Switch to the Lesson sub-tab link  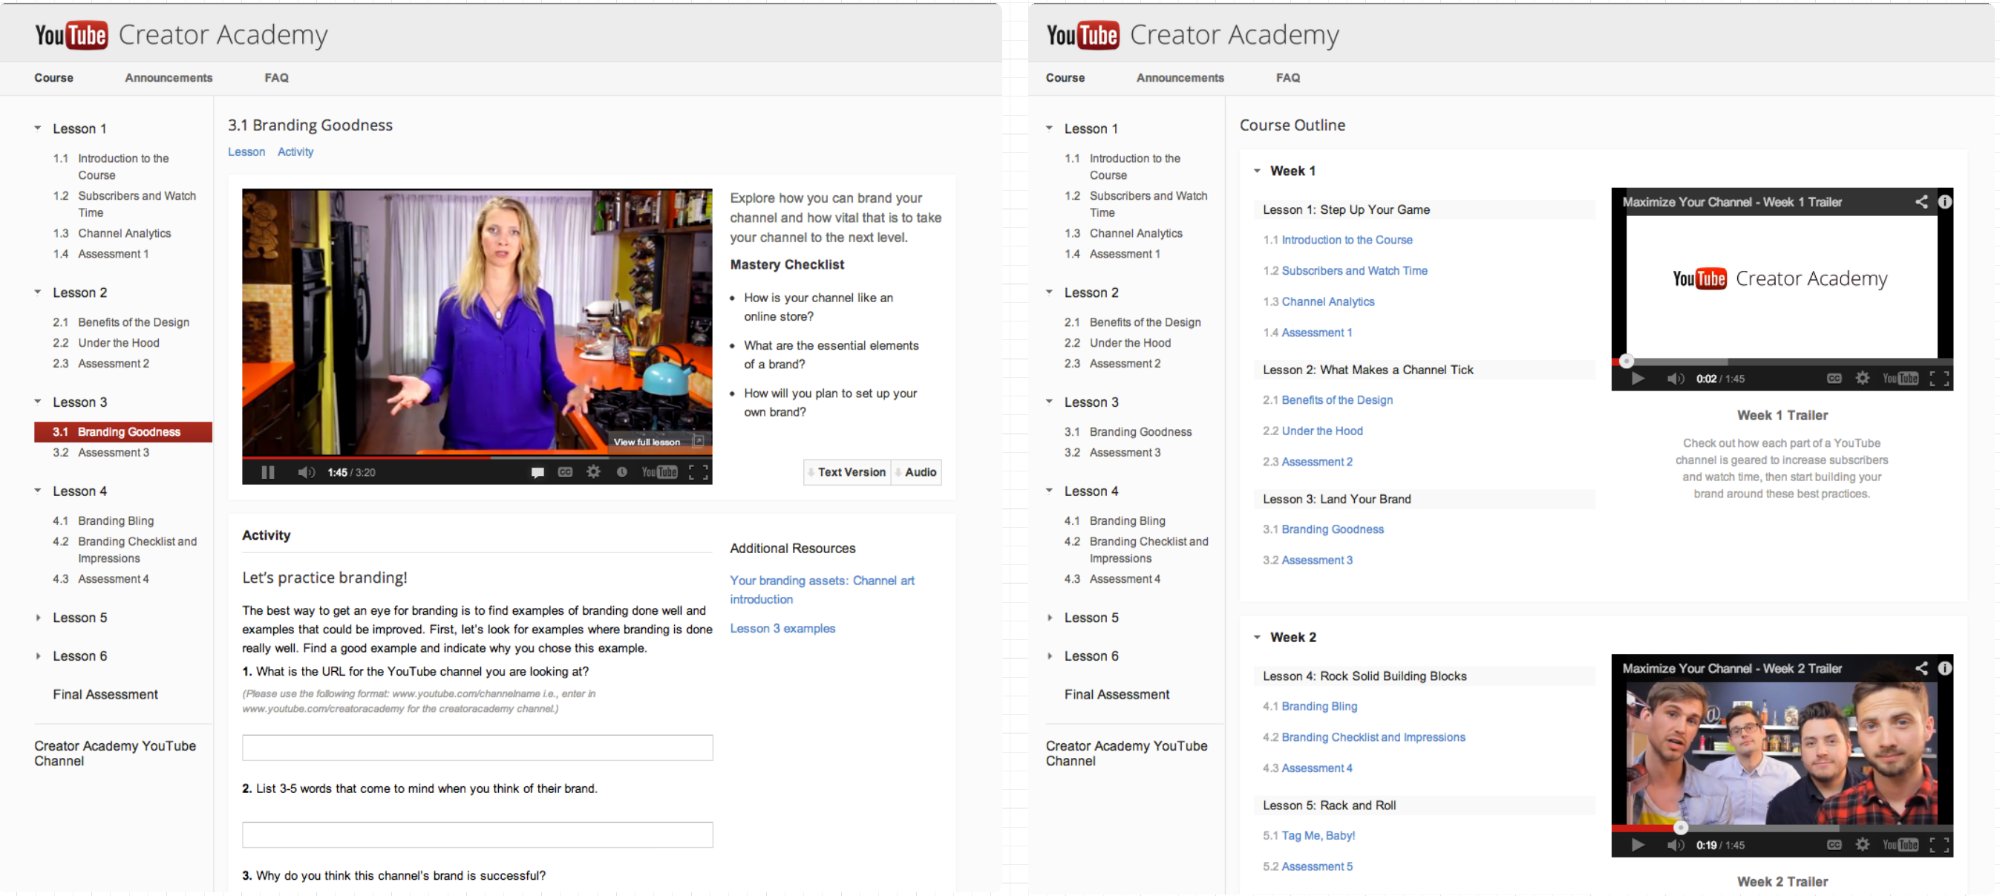[246, 152]
